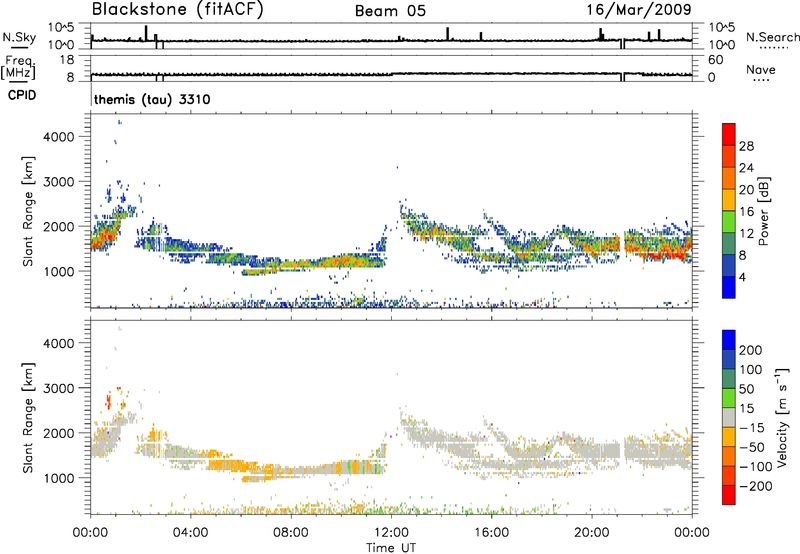The width and height of the screenshot is (800, 554).
Task: Click the 'Velocity [m s-1]' color bar title
Action: (x=782, y=417)
